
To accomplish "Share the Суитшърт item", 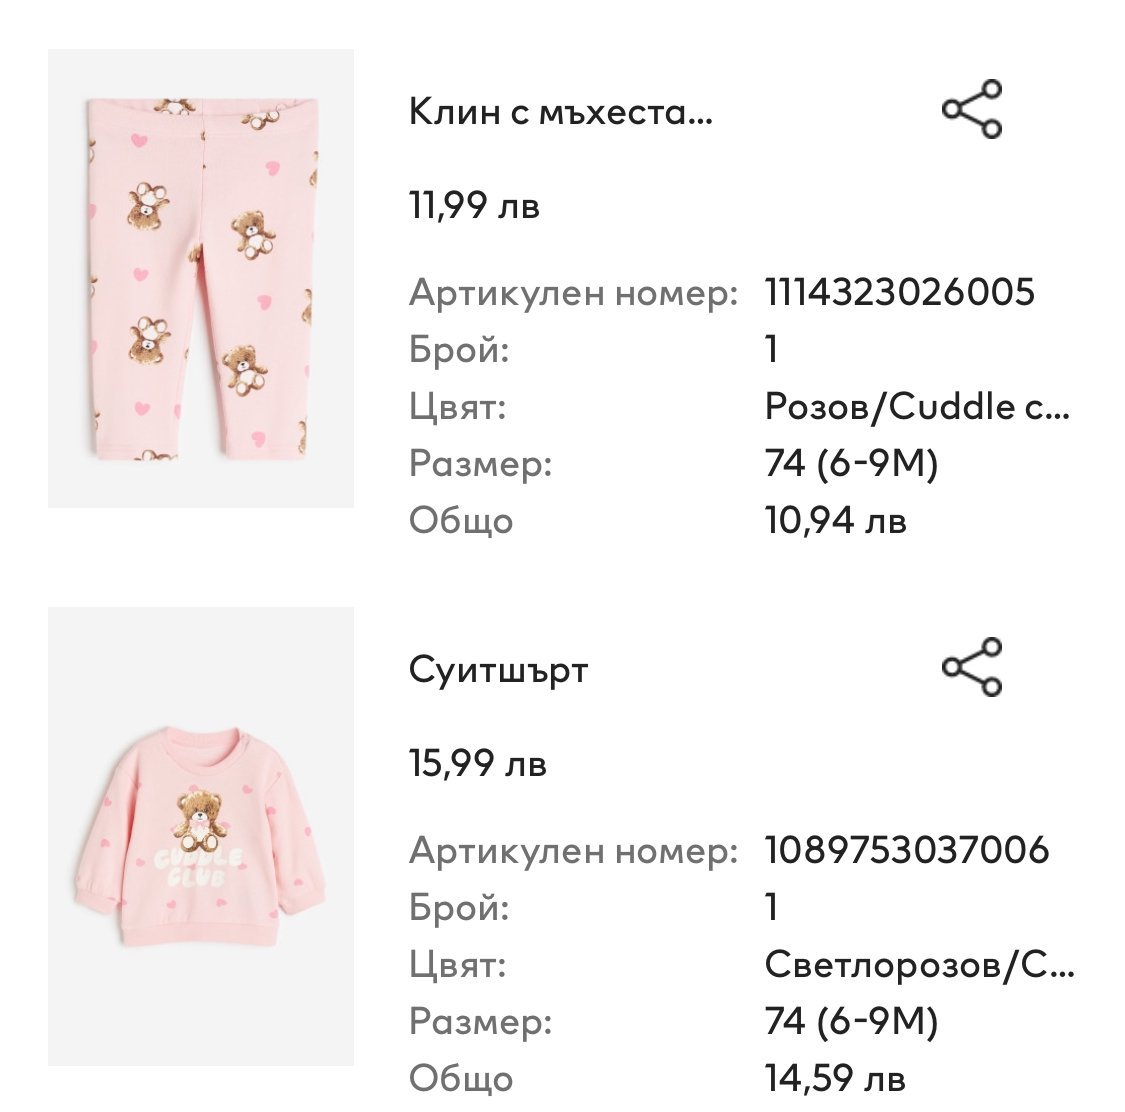I will tap(972, 667).
